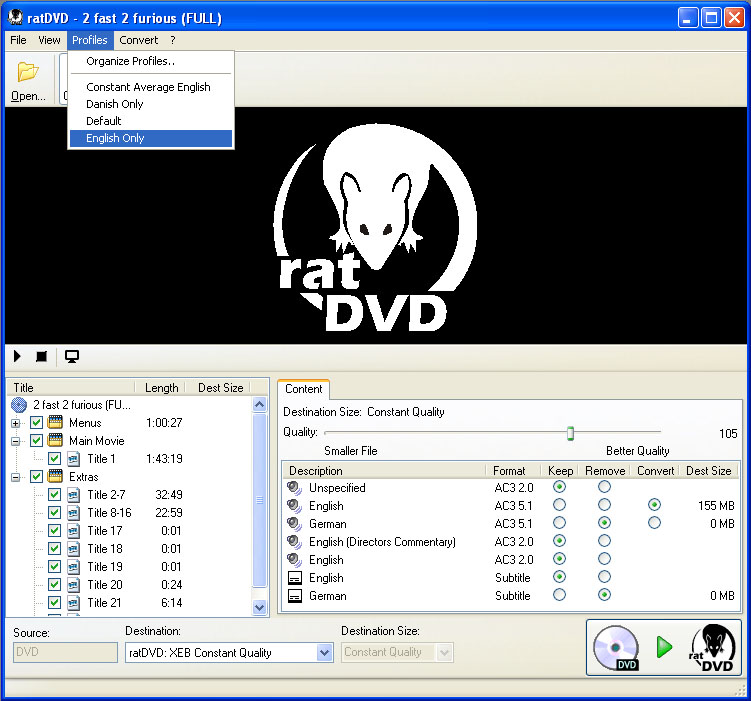
Task: Select the 2 fast 2 furious disc item
Action: click(80, 405)
